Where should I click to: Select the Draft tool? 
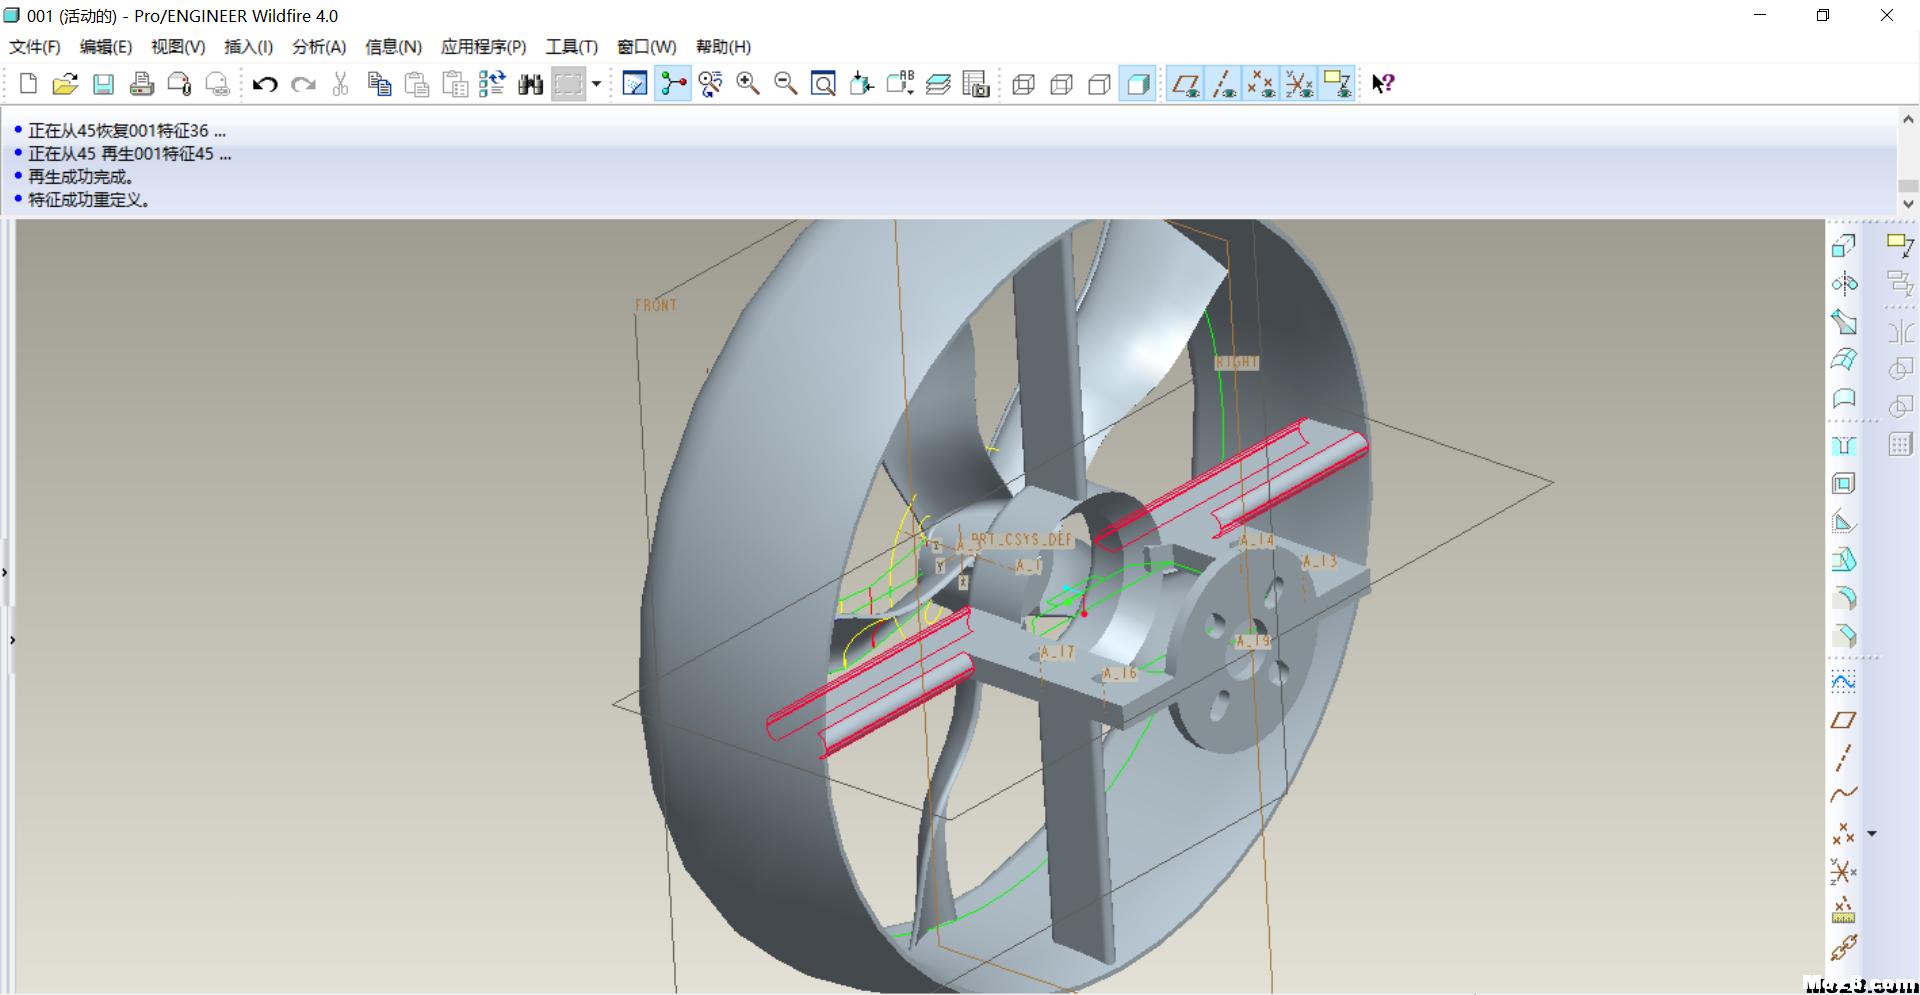tap(1844, 560)
